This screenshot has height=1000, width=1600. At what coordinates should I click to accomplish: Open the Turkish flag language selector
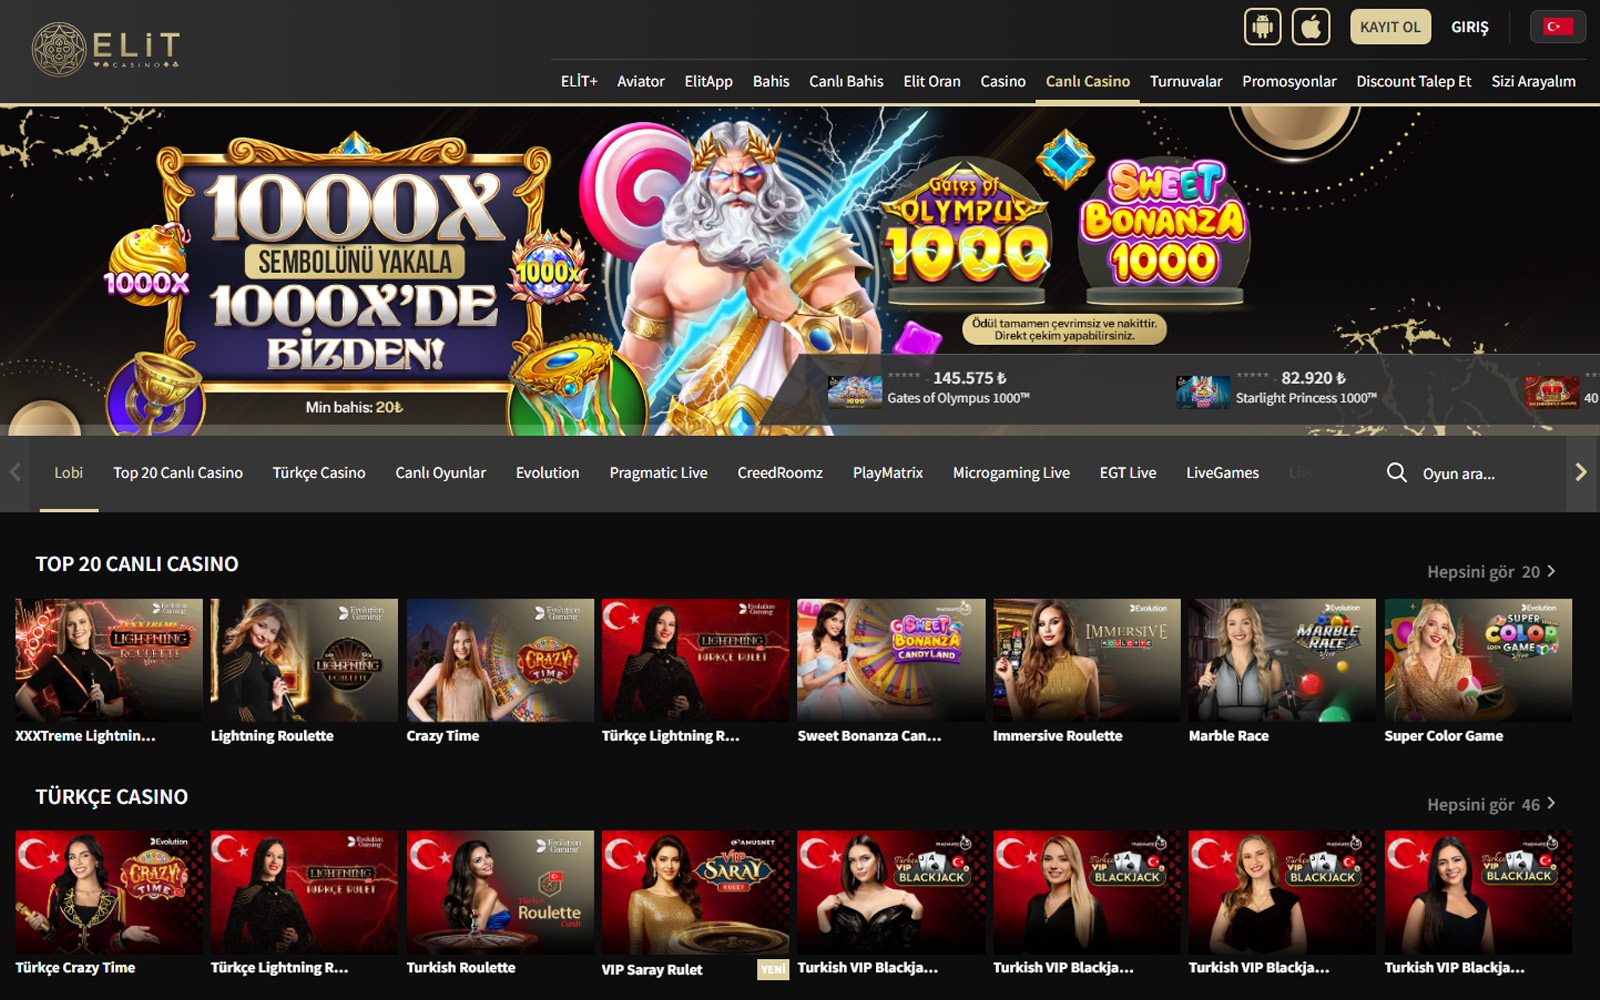pos(1556,27)
